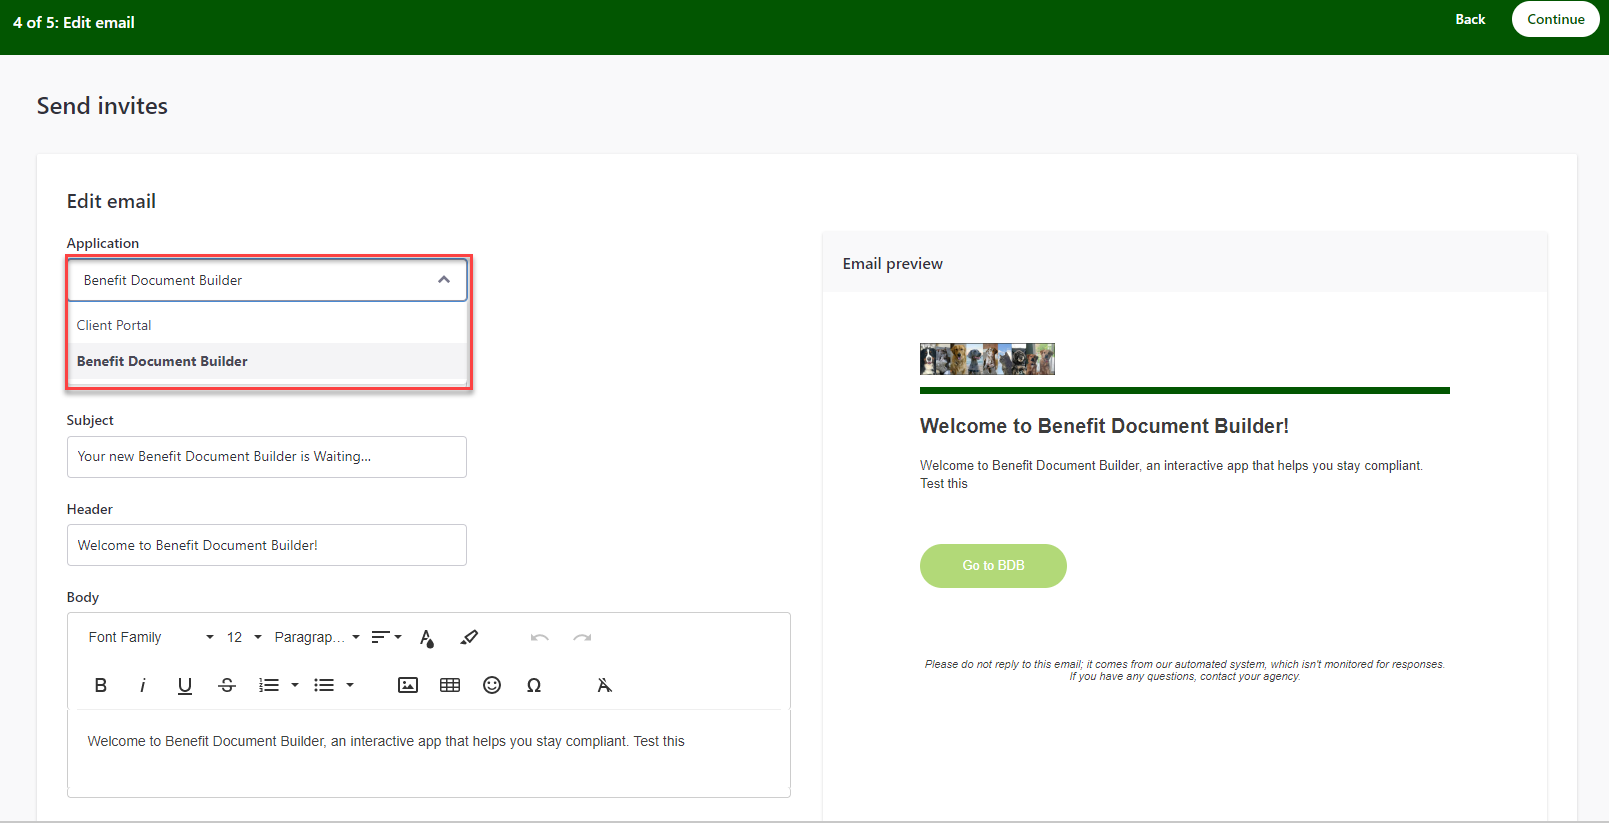Toggle bold formatting in body editor

(x=100, y=685)
